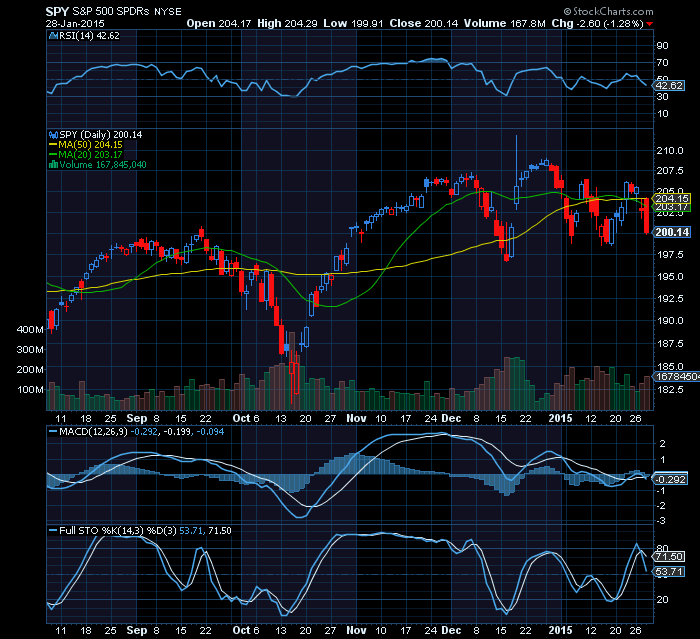Click the 100M volume axis label
700x639 pixels.
tap(30, 389)
